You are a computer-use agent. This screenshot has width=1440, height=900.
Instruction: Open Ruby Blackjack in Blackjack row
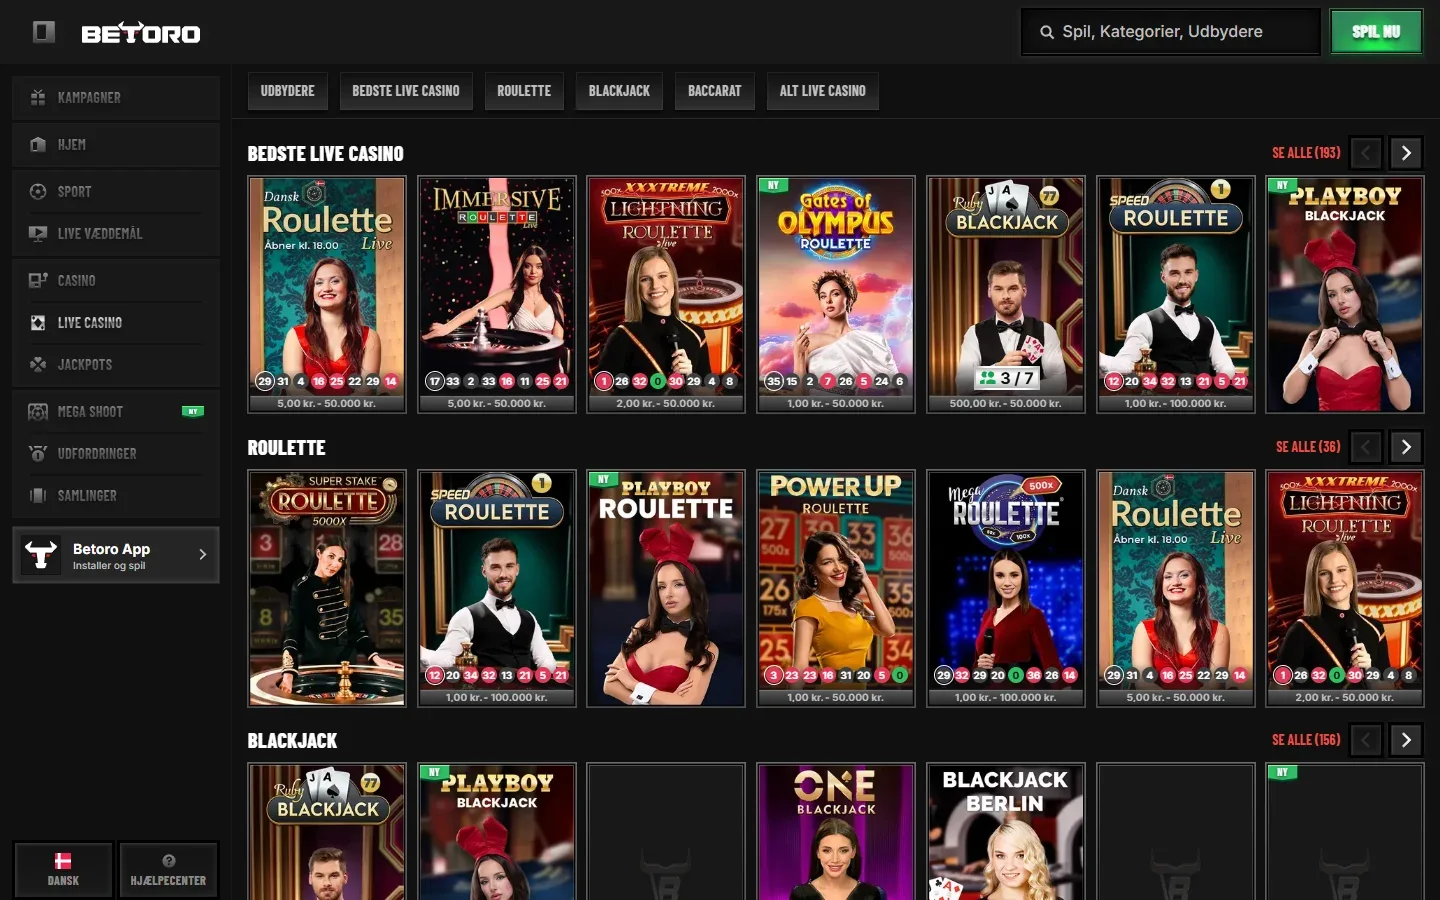pyautogui.click(x=327, y=832)
